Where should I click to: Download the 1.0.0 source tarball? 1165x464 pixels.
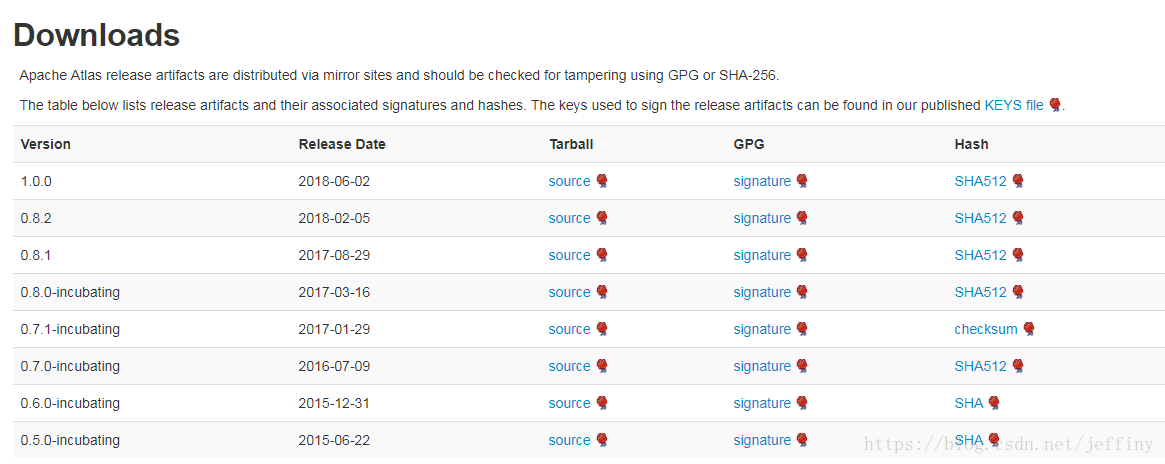tap(569, 181)
